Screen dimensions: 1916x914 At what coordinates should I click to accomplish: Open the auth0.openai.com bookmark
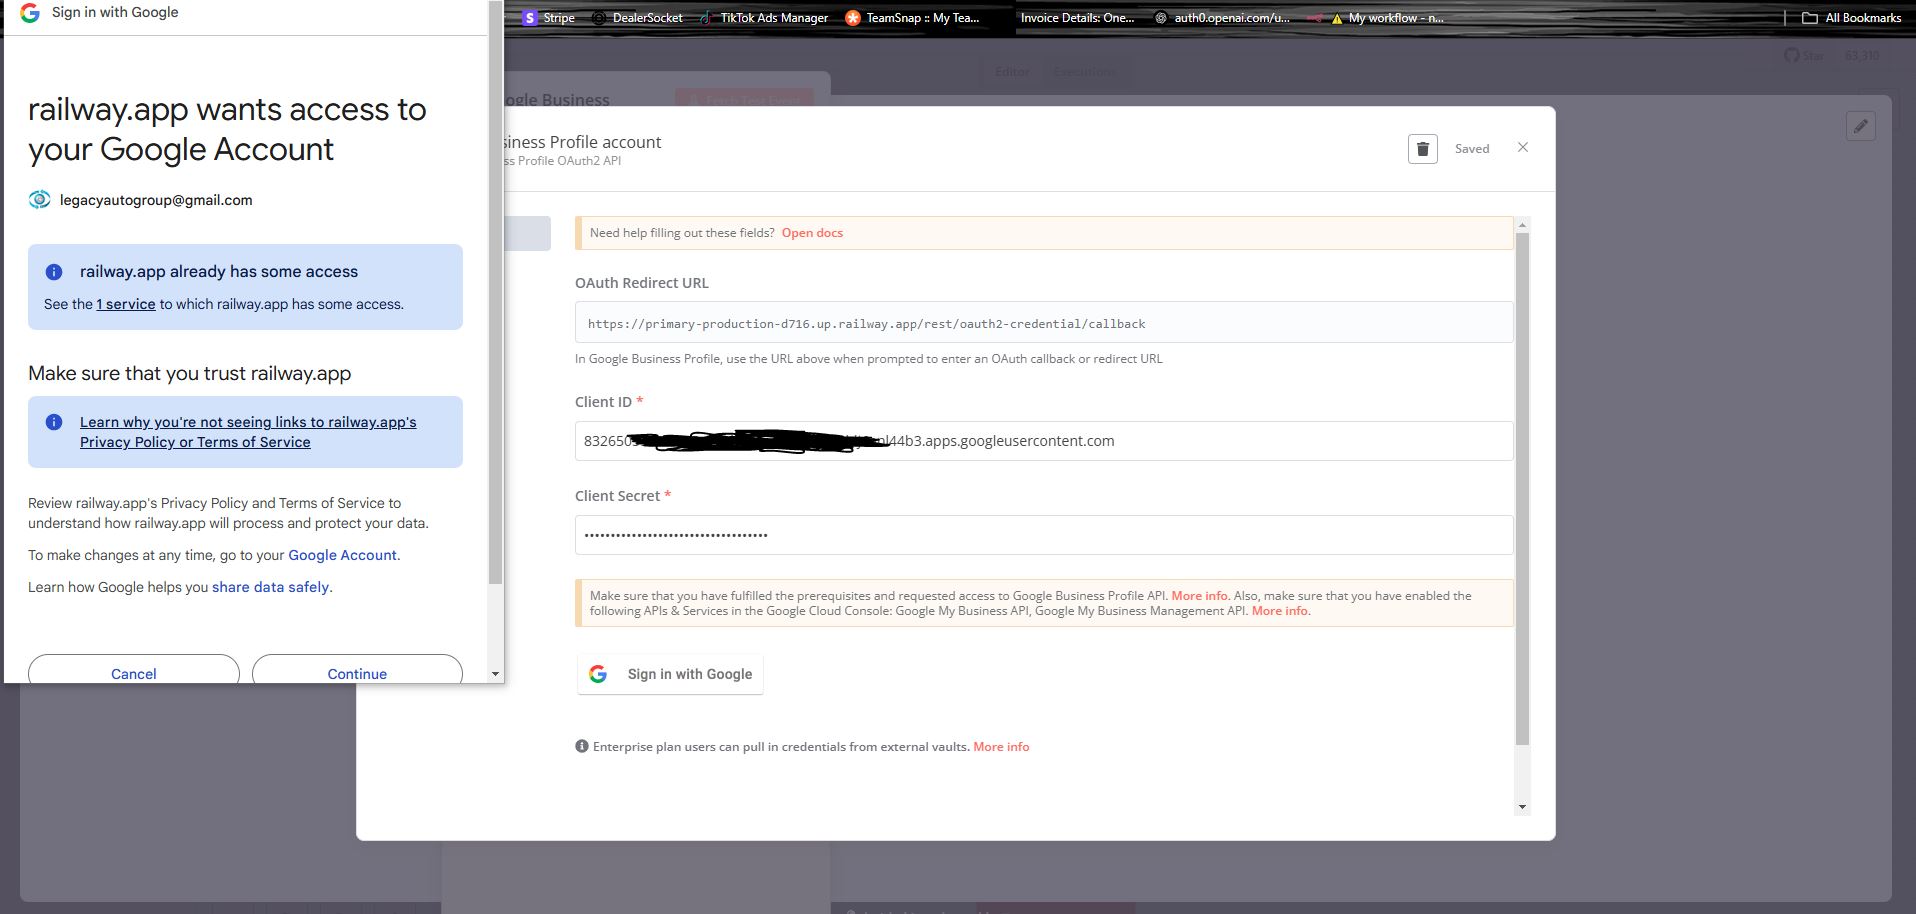point(1222,18)
